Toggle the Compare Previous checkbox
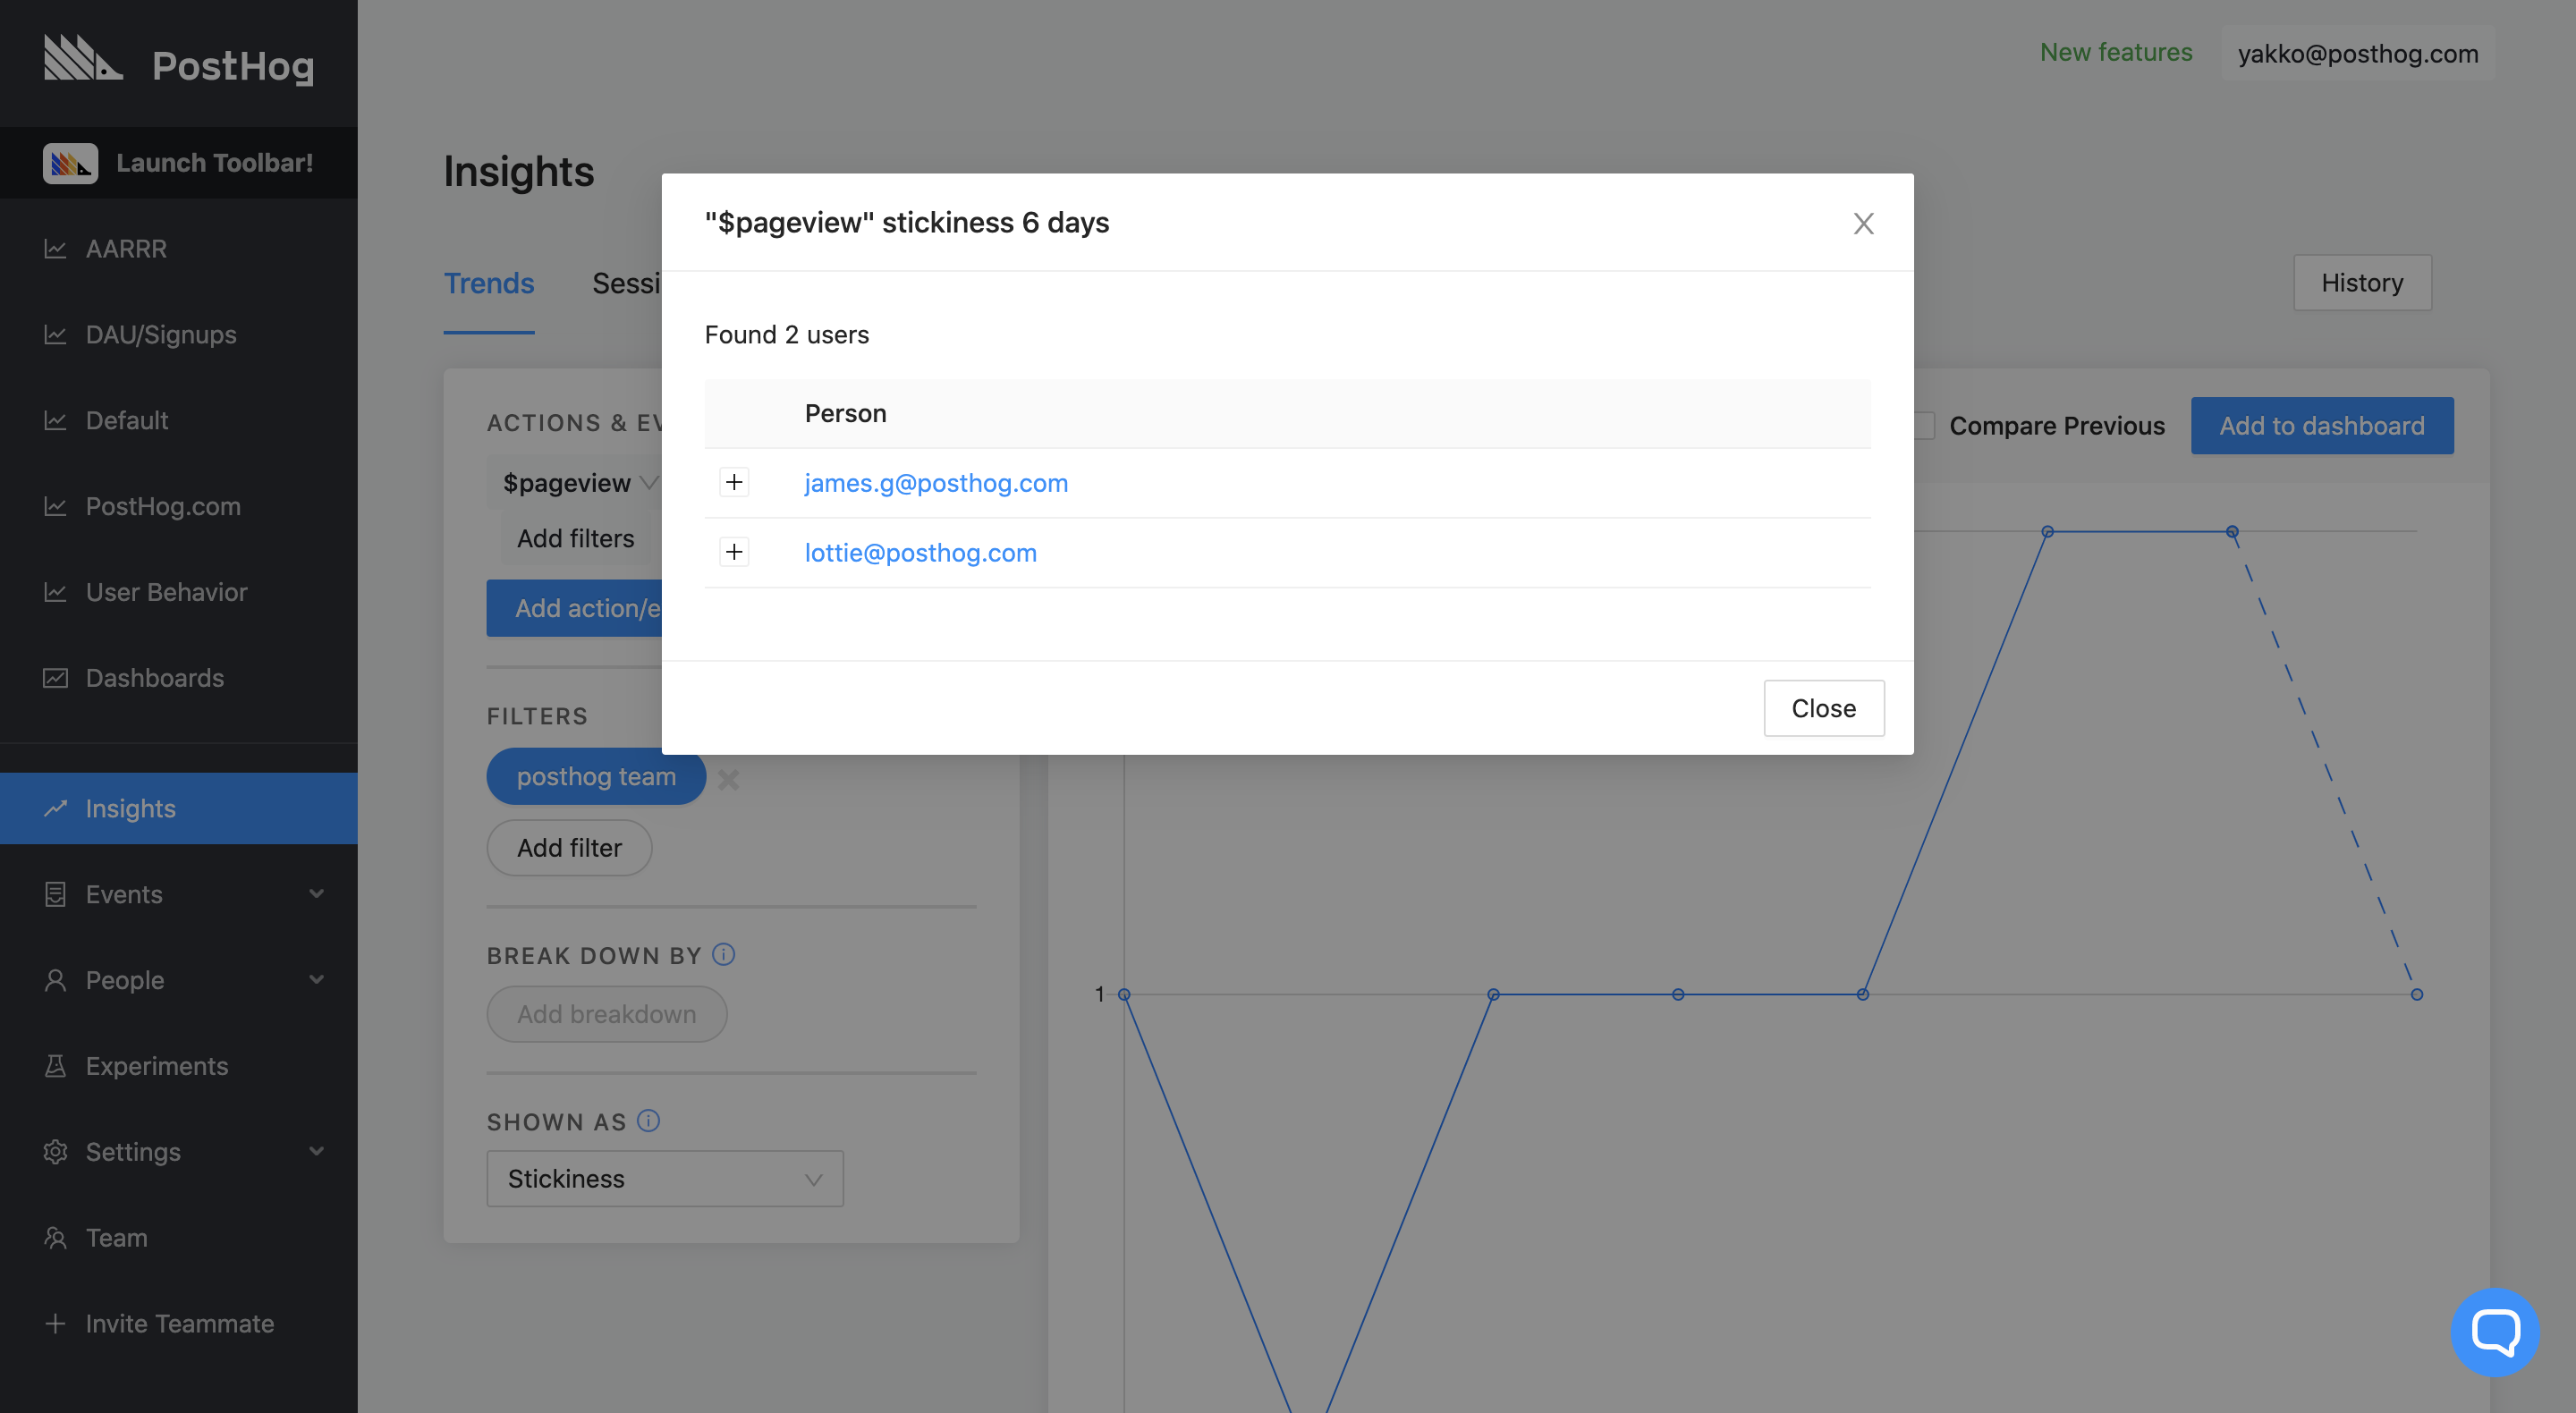This screenshot has height=1413, width=2576. coord(1924,426)
